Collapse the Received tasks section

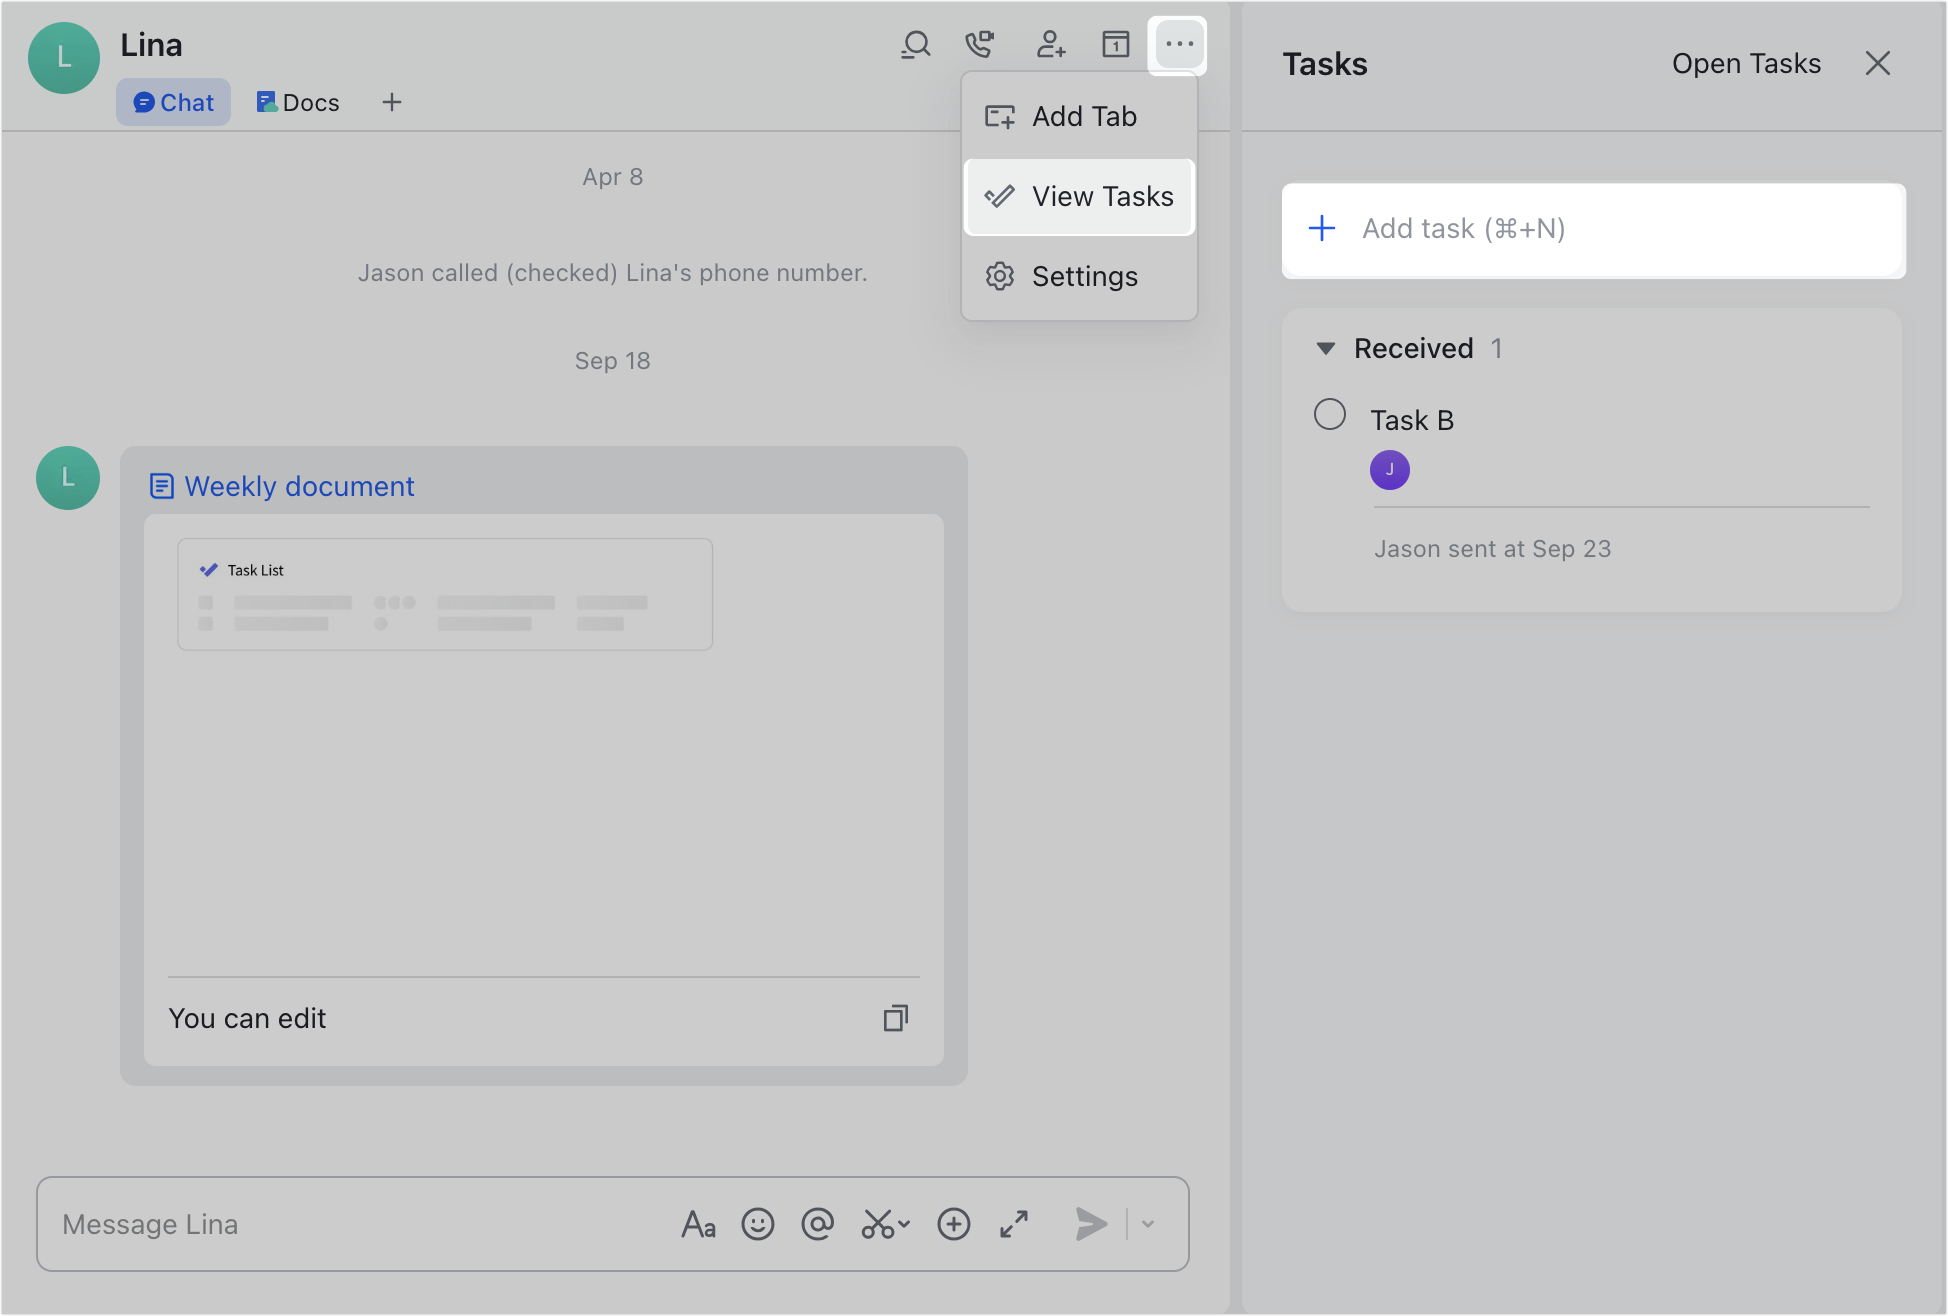click(x=1325, y=348)
